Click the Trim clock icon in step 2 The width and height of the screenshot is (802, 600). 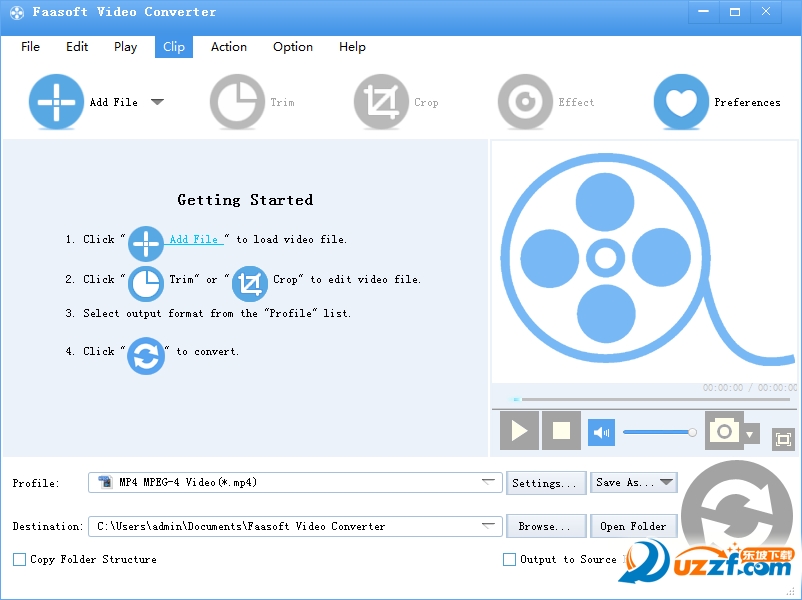(x=146, y=283)
